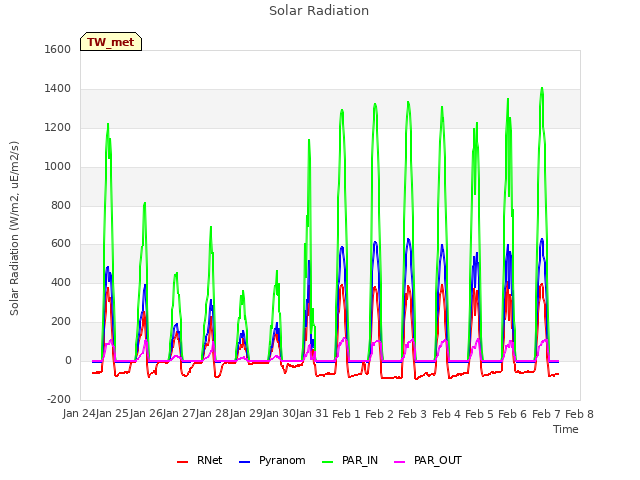
Task: Click the blue Pyranom legend swatch
Action: tap(244, 462)
